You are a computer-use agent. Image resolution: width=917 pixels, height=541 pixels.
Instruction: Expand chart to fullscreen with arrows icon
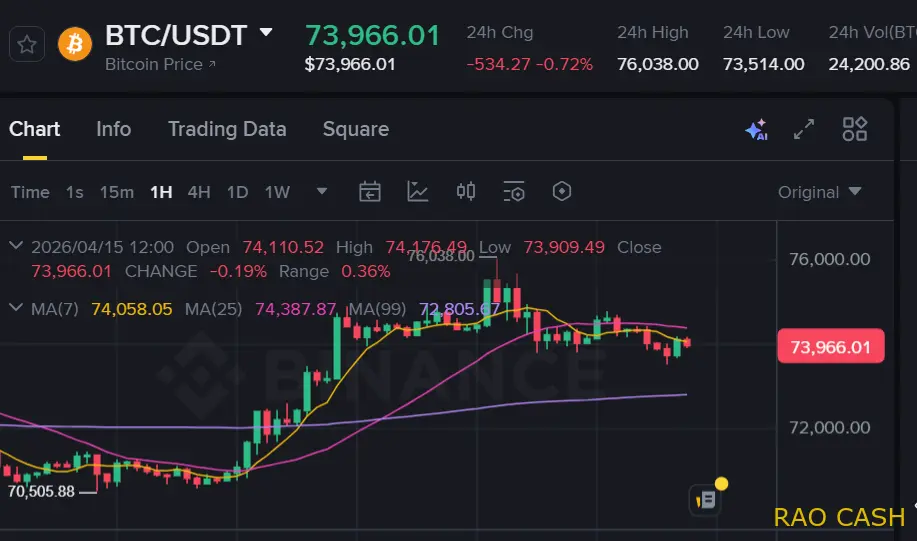point(804,129)
